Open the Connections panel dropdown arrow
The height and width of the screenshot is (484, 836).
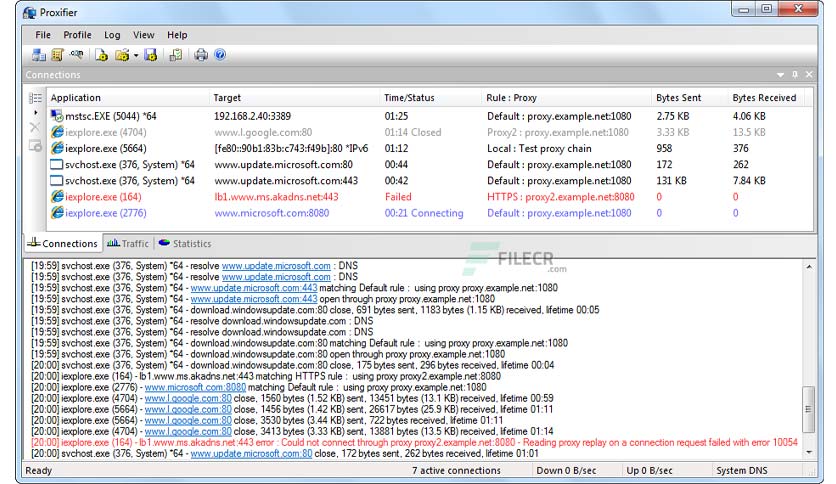click(x=781, y=75)
